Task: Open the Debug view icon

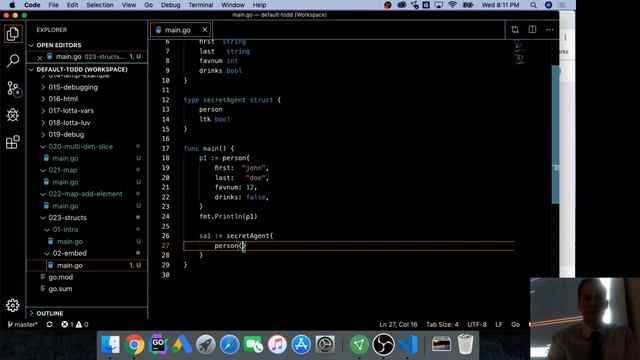Action: [x=13, y=115]
